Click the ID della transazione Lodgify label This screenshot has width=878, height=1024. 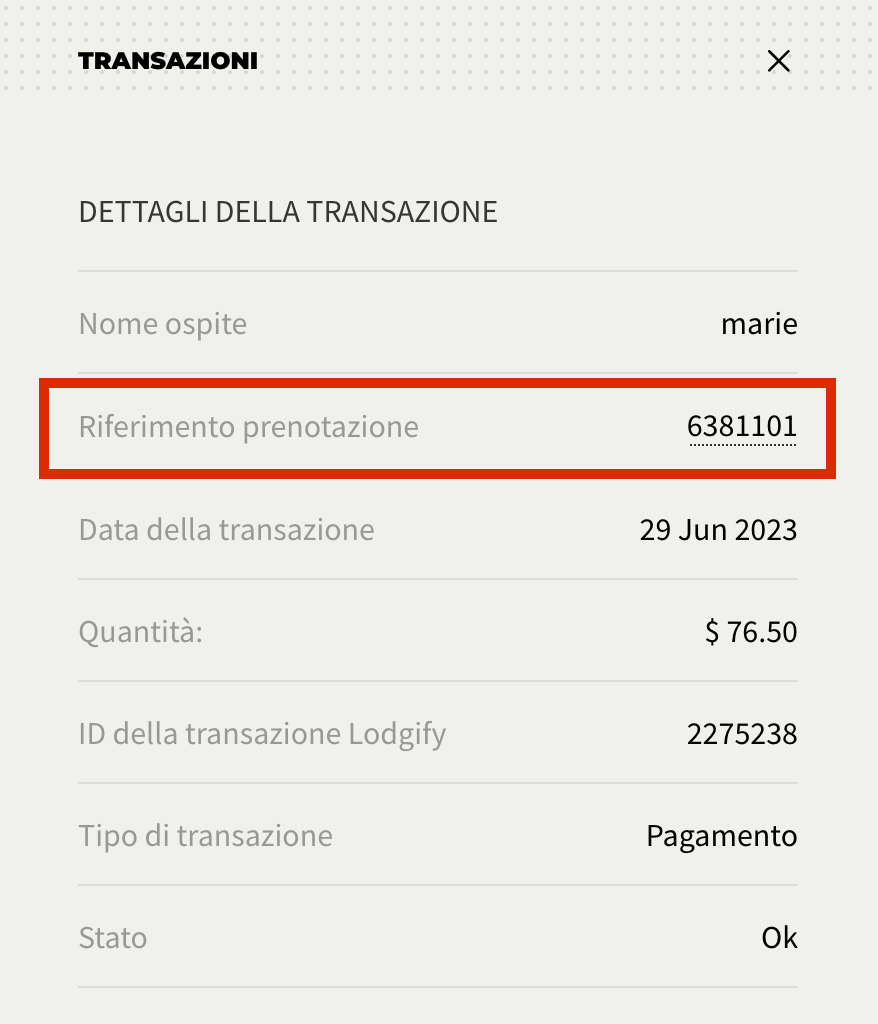click(x=262, y=735)
